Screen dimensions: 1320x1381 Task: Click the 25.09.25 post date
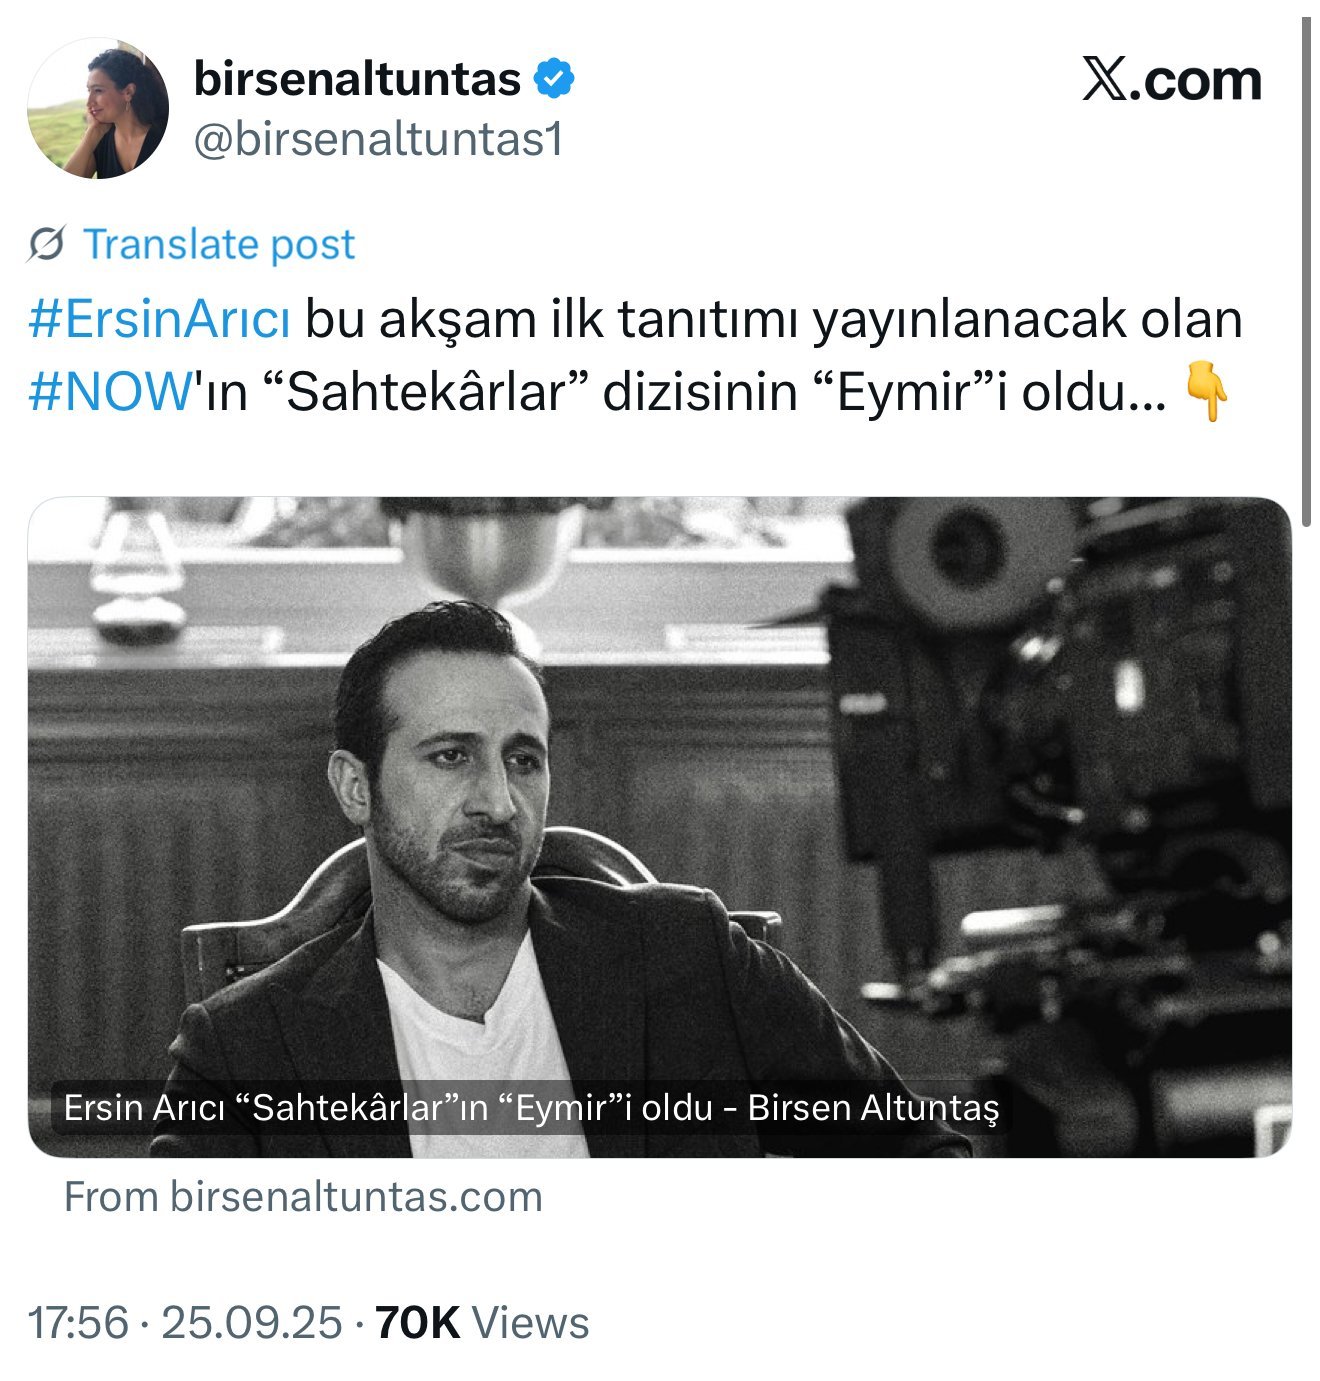click(x=252, y=1323)
